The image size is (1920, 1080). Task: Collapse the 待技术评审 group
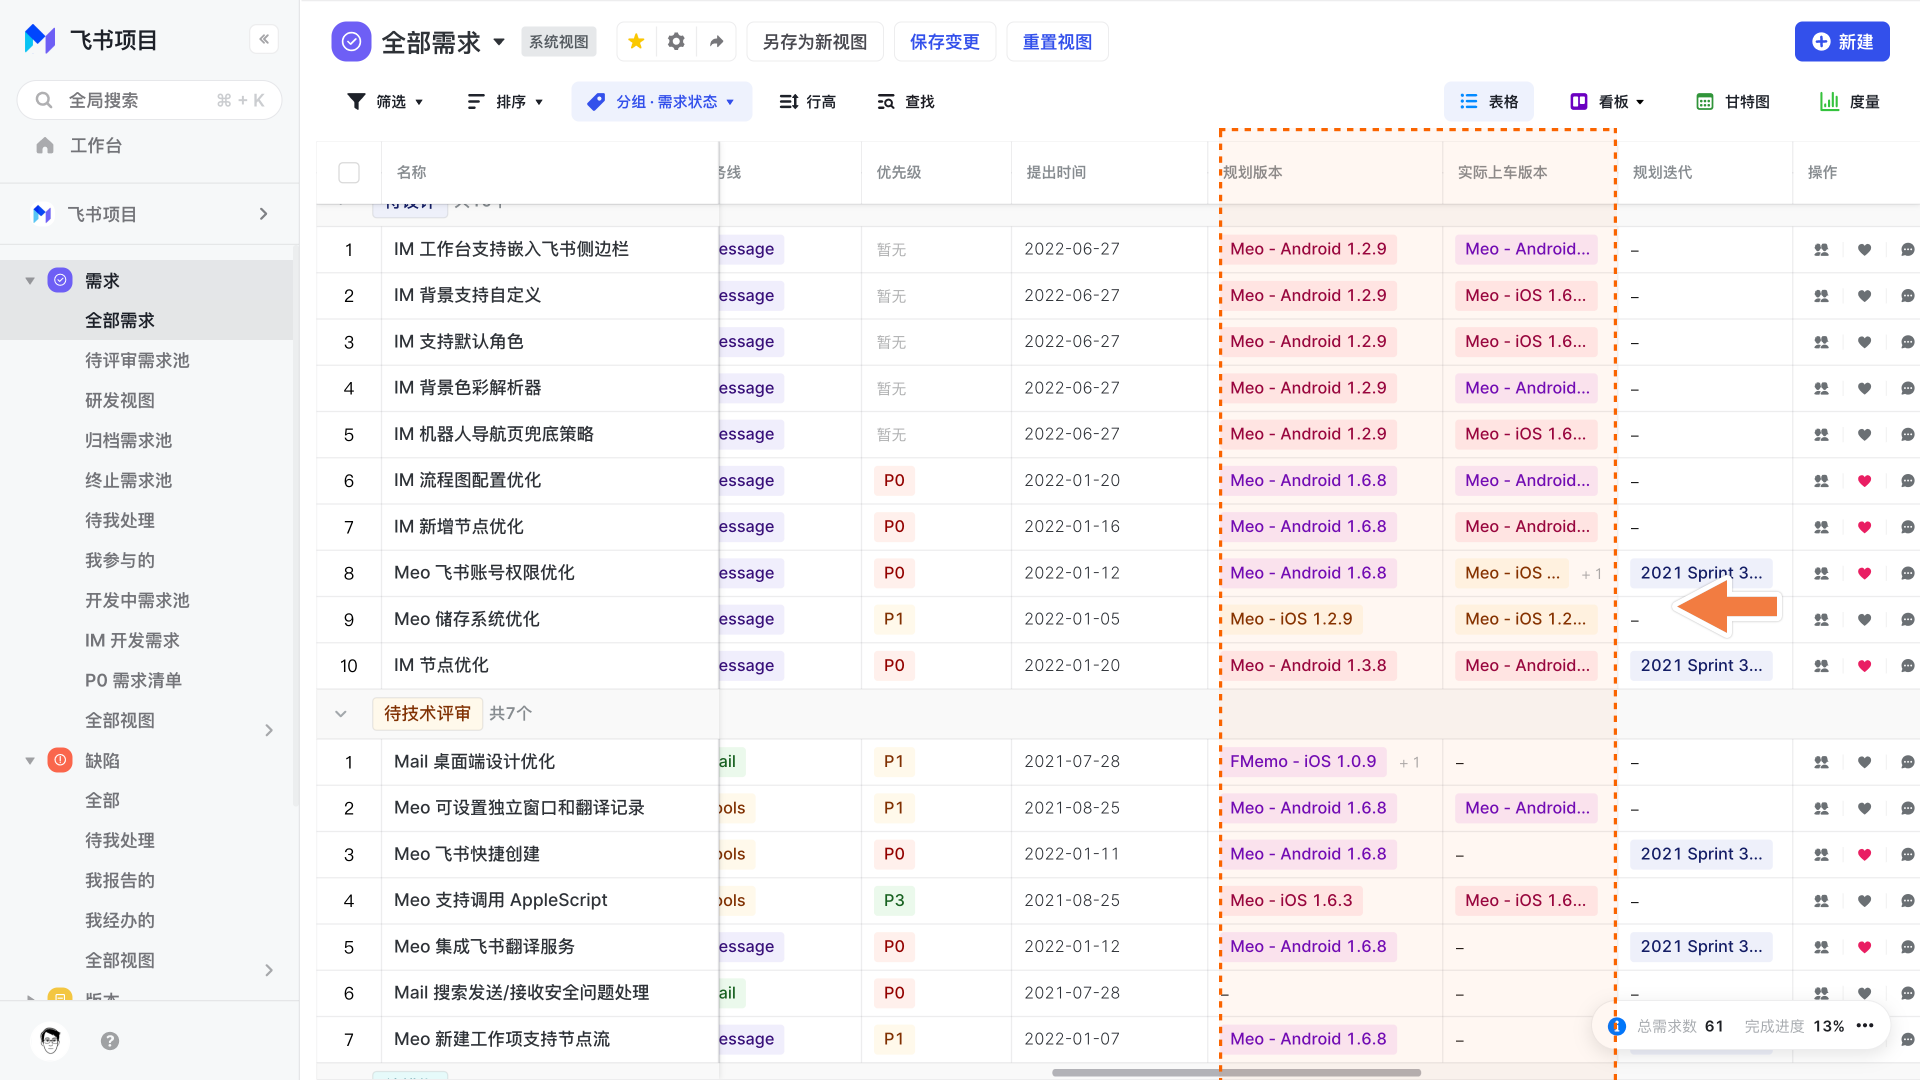[x=341, y=714]
